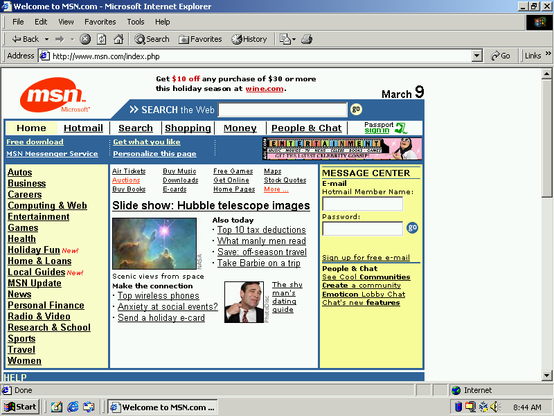
Task: Click the Hubble nebula image thumbnail
Action: click(x=154, y=244)
